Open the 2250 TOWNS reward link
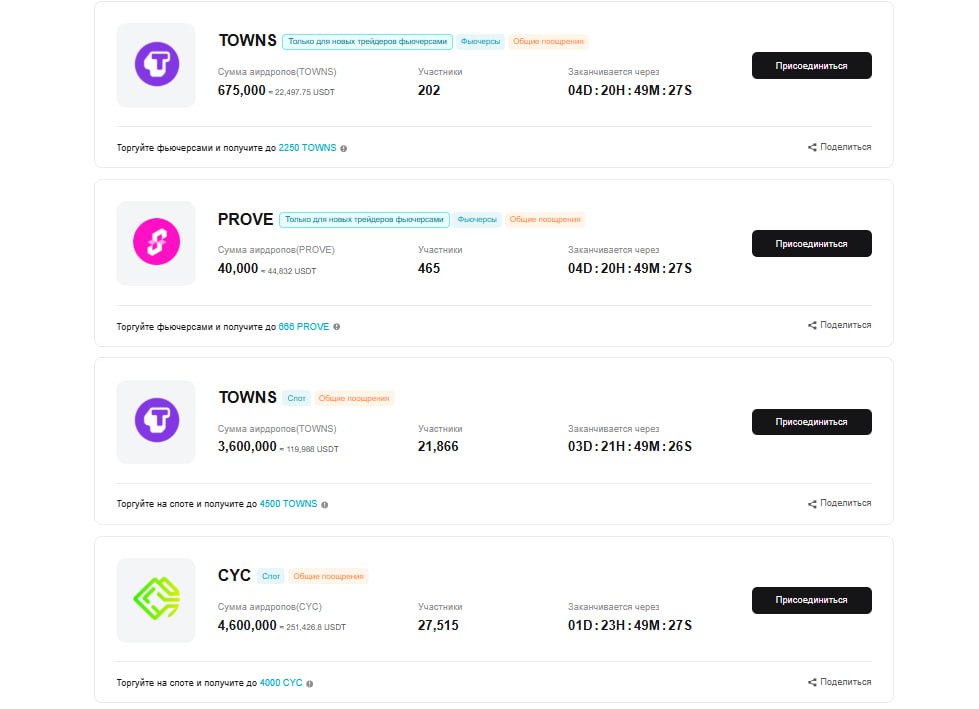Viewport: 979px width, 709px height. pyautogui.click(x=307, y=148)
